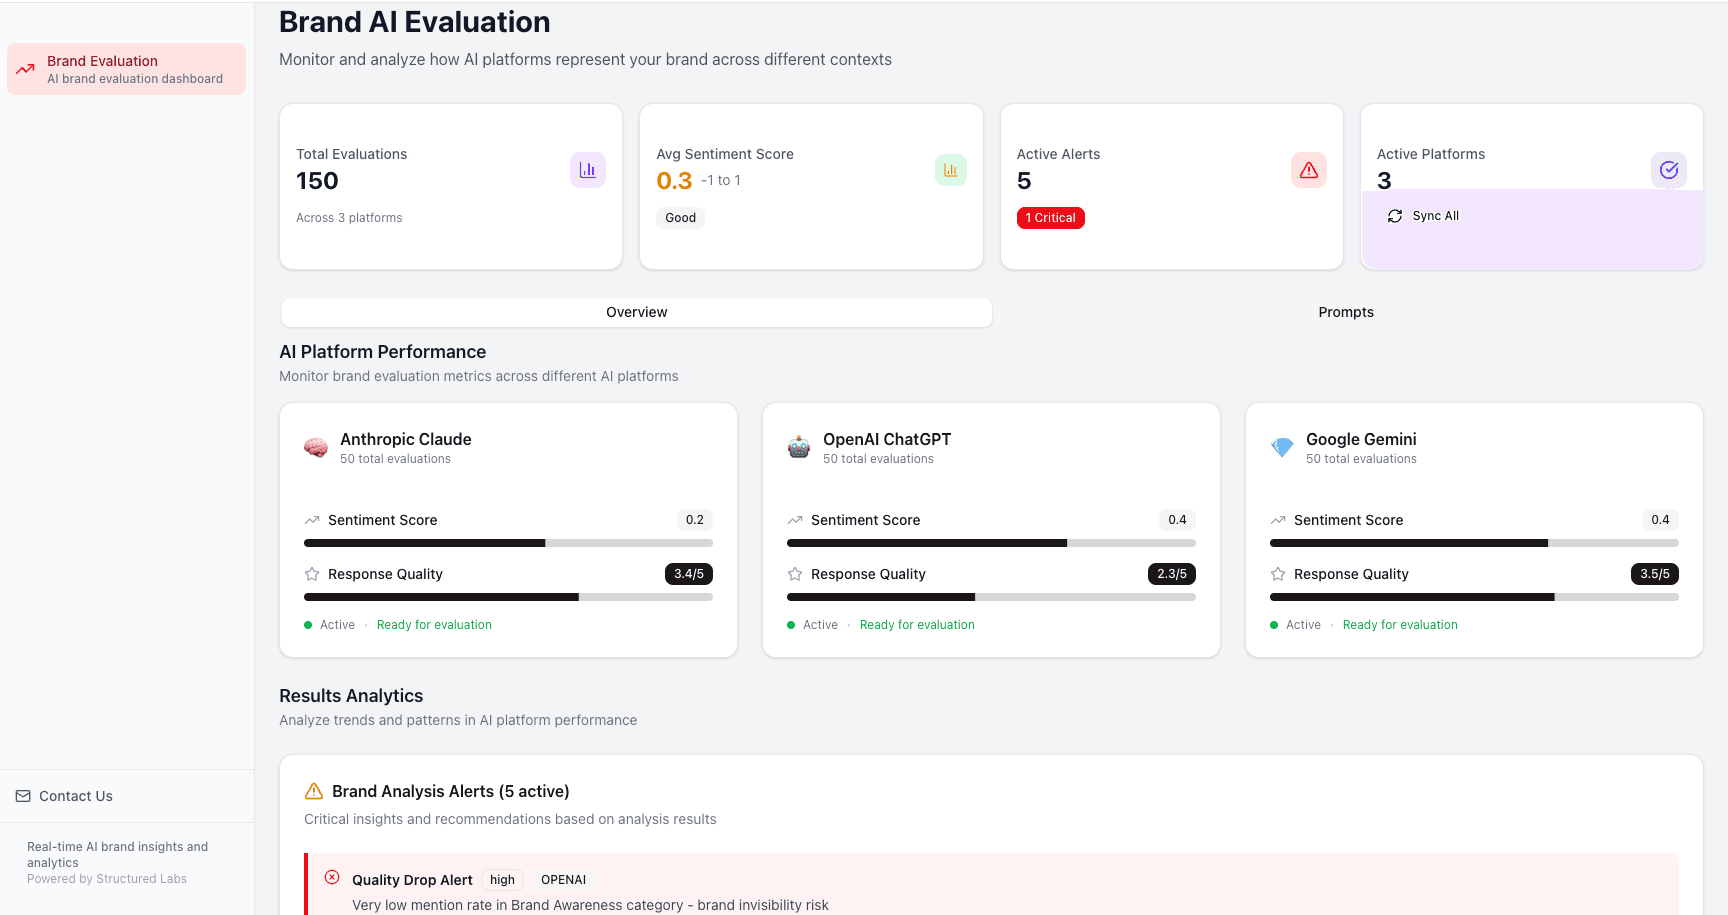The image size is (1728, 915).
Task: Select the Overview tab
Action: coord(636,312)
